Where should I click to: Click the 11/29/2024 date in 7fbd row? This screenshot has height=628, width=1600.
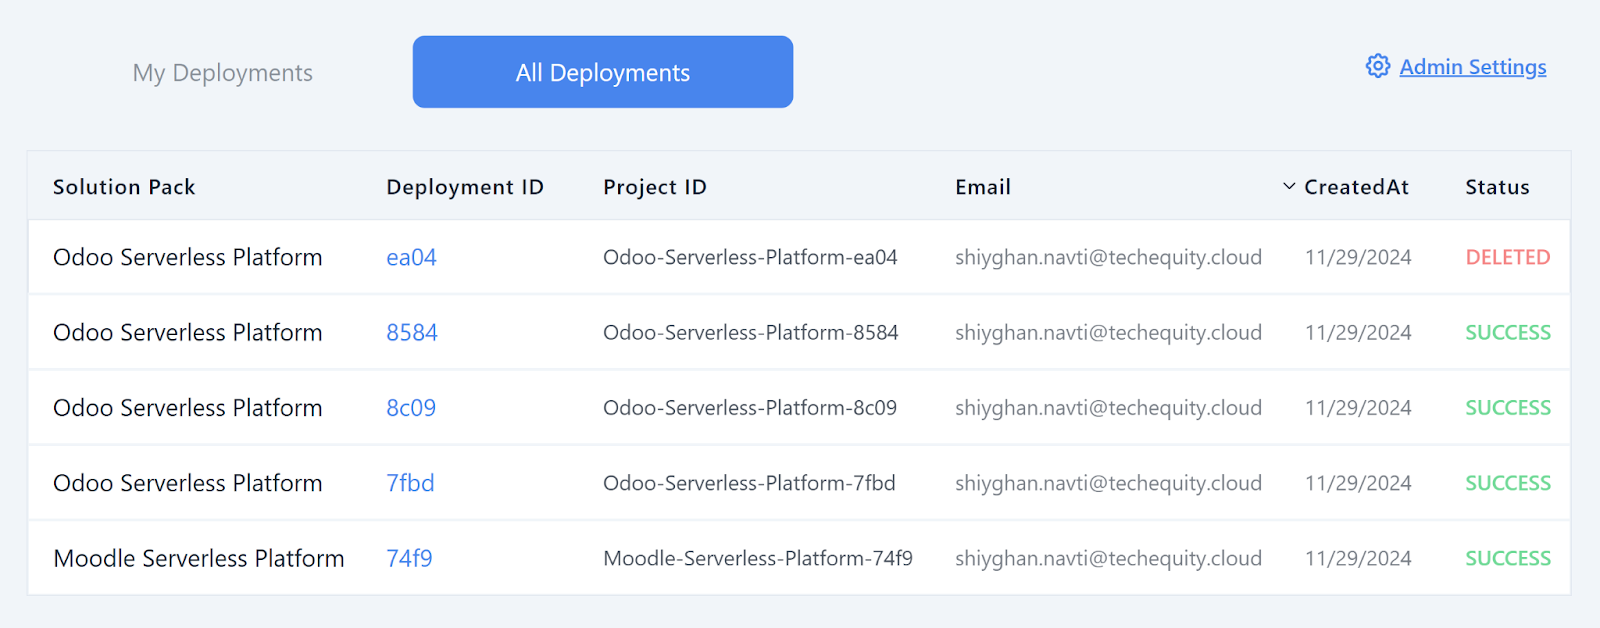pos(1358,483)
